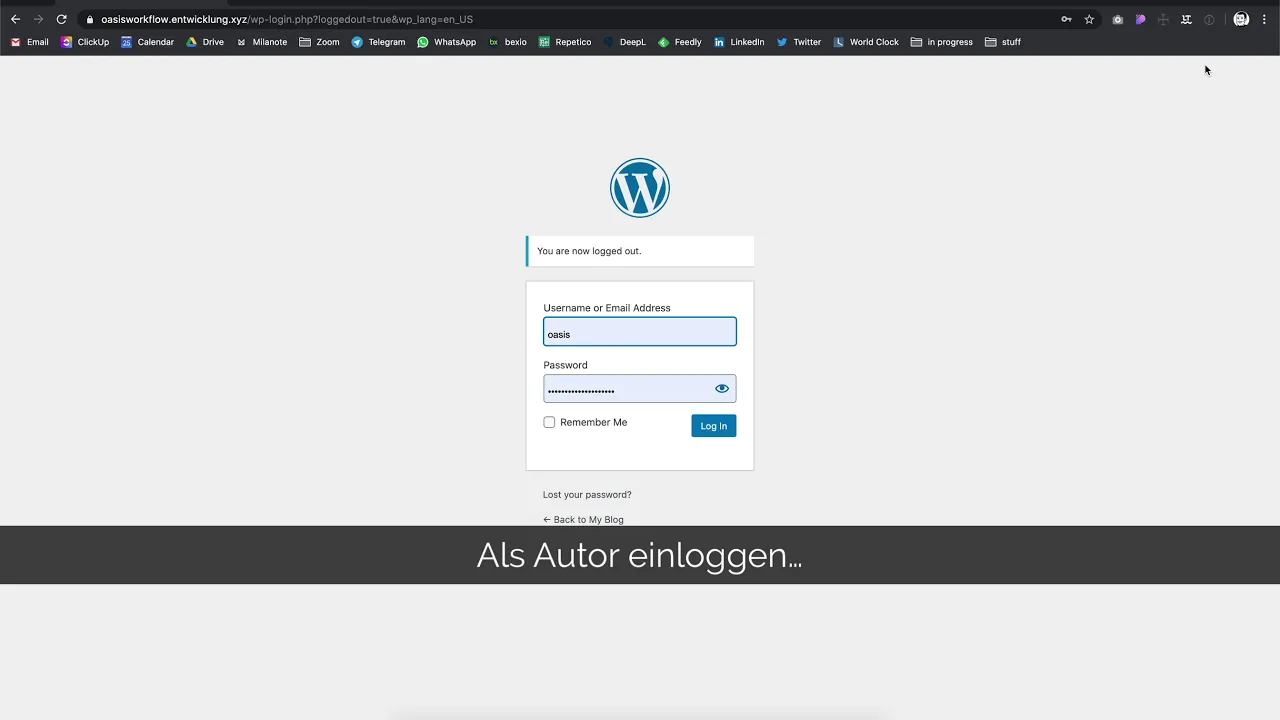This screenshot has height=720, width=1280.
Task: Click the lock icon in address bar
Action: (90, 19)
